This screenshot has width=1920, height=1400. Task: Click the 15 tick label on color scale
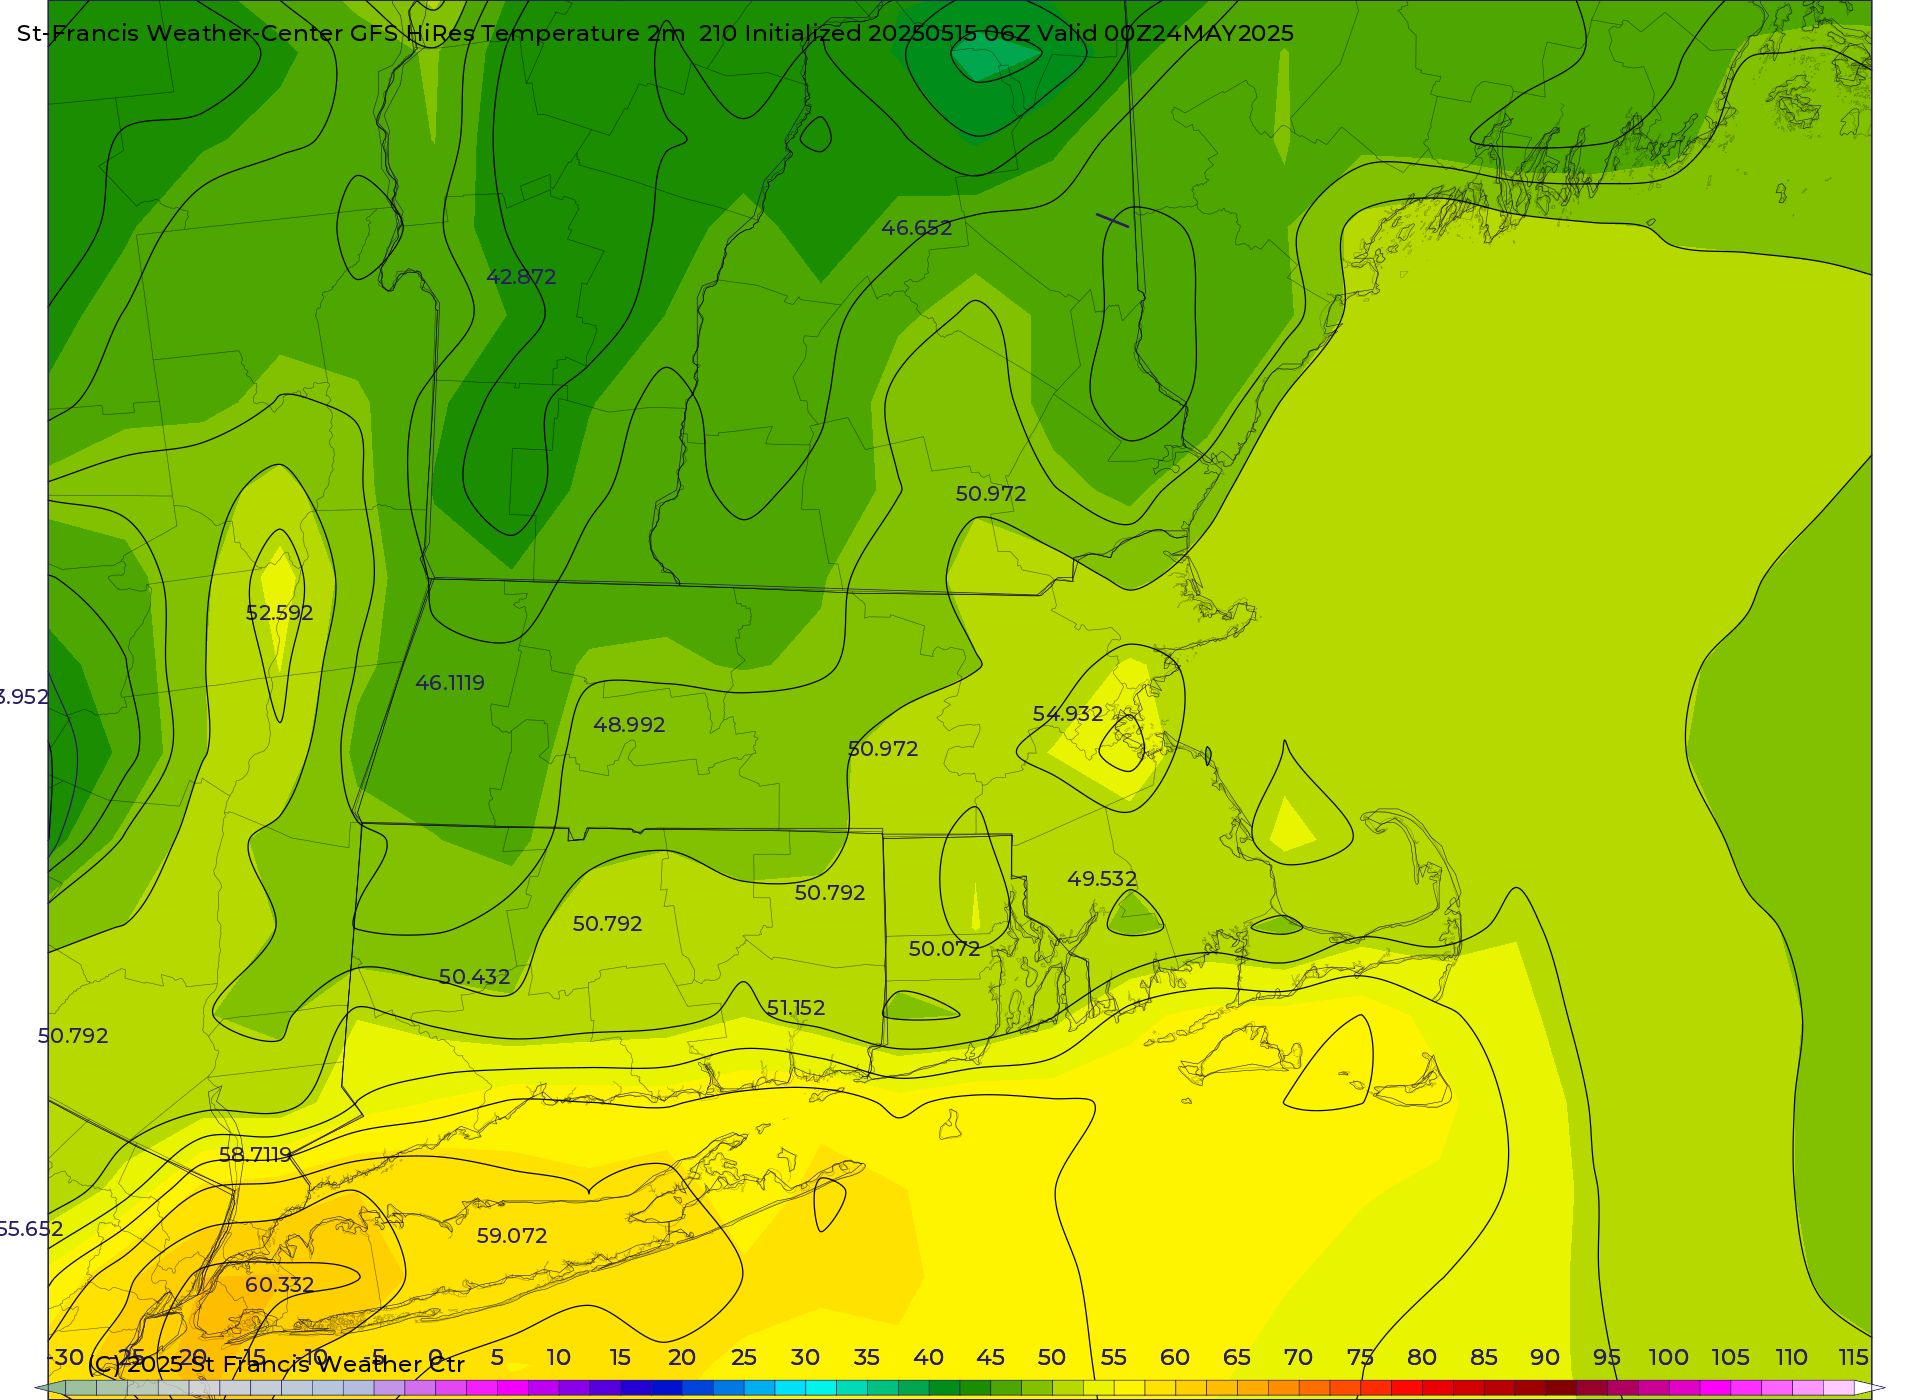pyautogui.click(x=620, y=1358)
